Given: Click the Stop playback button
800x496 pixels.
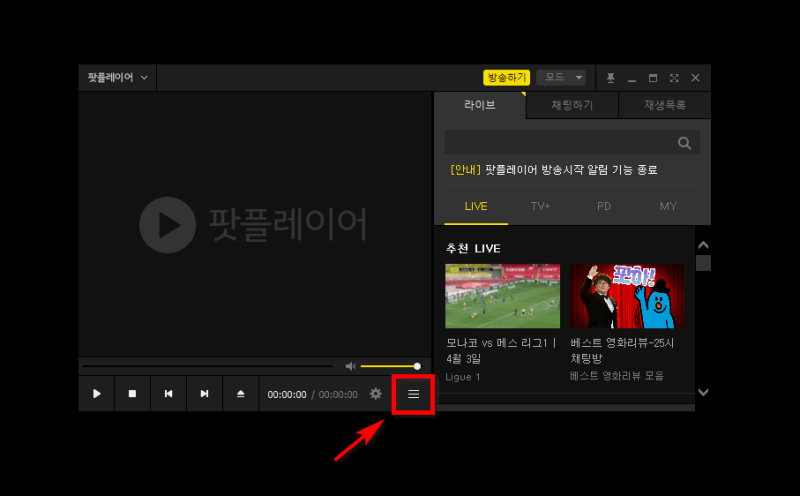Looking at the screenshot, I should point(132,394).
